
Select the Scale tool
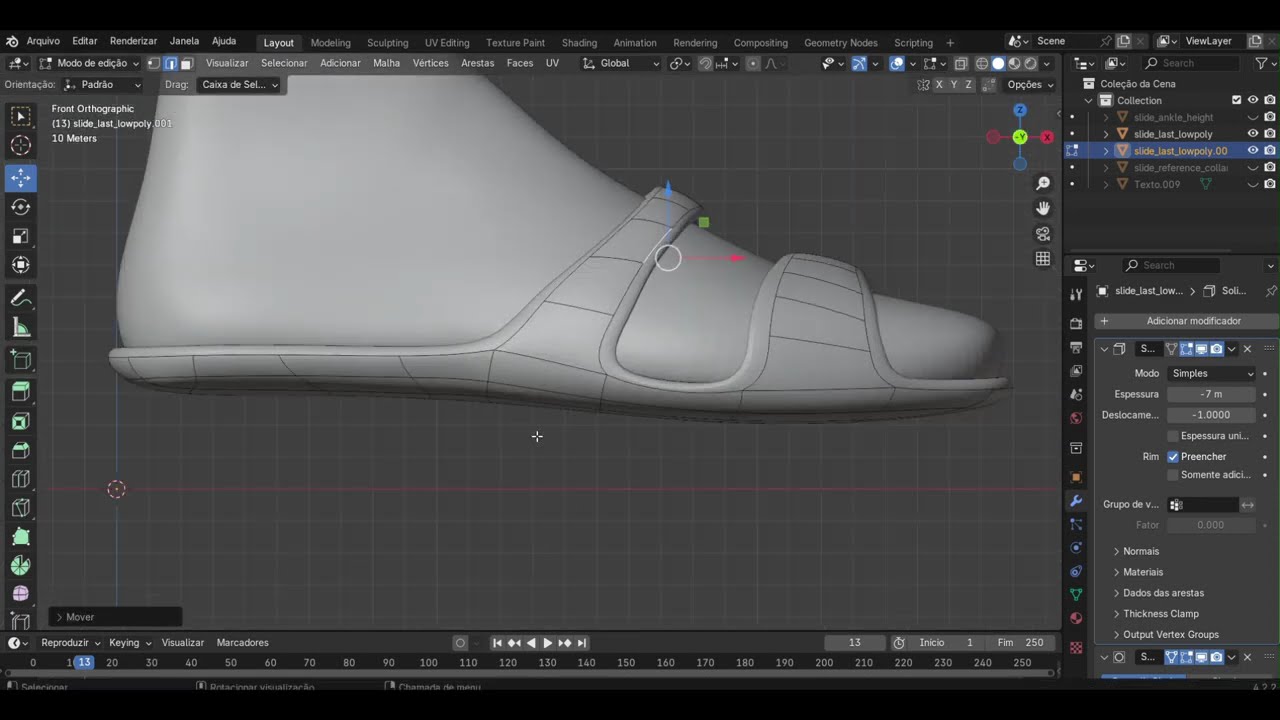tap(20, 236)
